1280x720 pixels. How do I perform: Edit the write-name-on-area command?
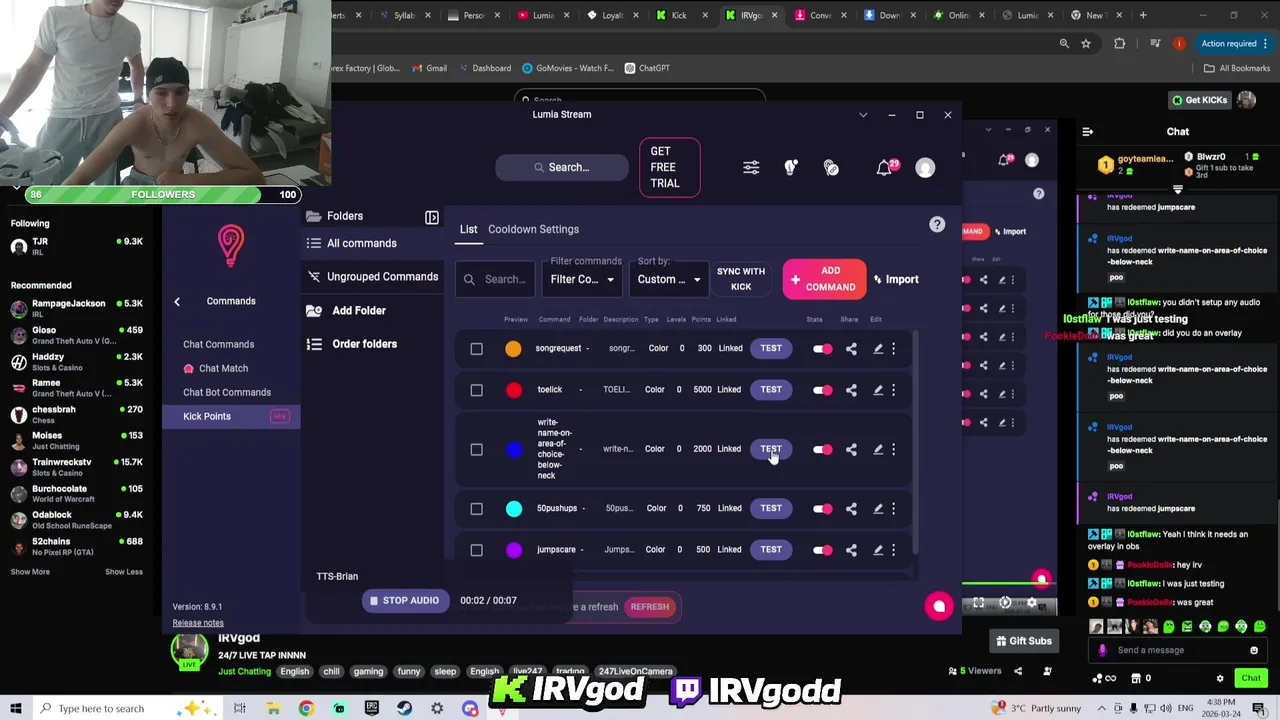point(878,449)
